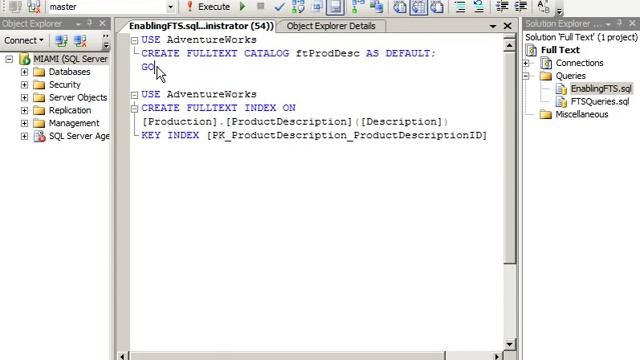Toggle Include Actual Execution Plan icon
The width and height of the screenshot is (640, 360).
(358, 7)
